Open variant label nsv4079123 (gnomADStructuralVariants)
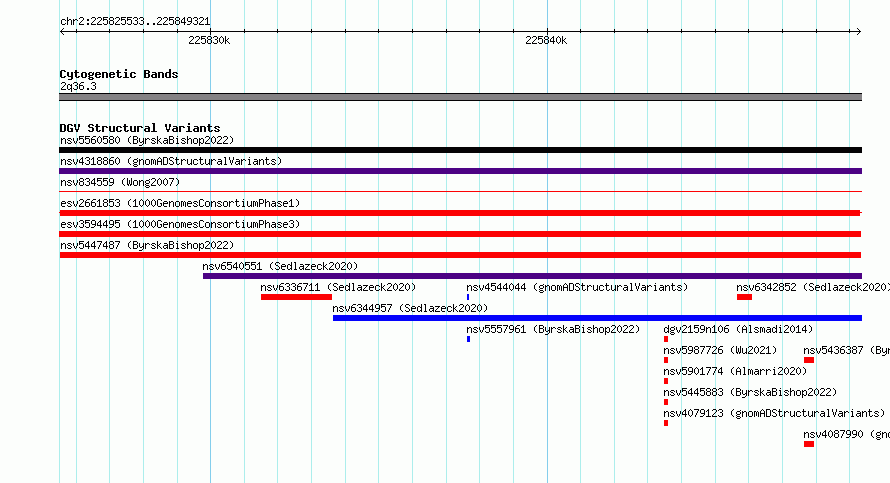The width and height of the screenshot is (890, 483). [774, 413]
